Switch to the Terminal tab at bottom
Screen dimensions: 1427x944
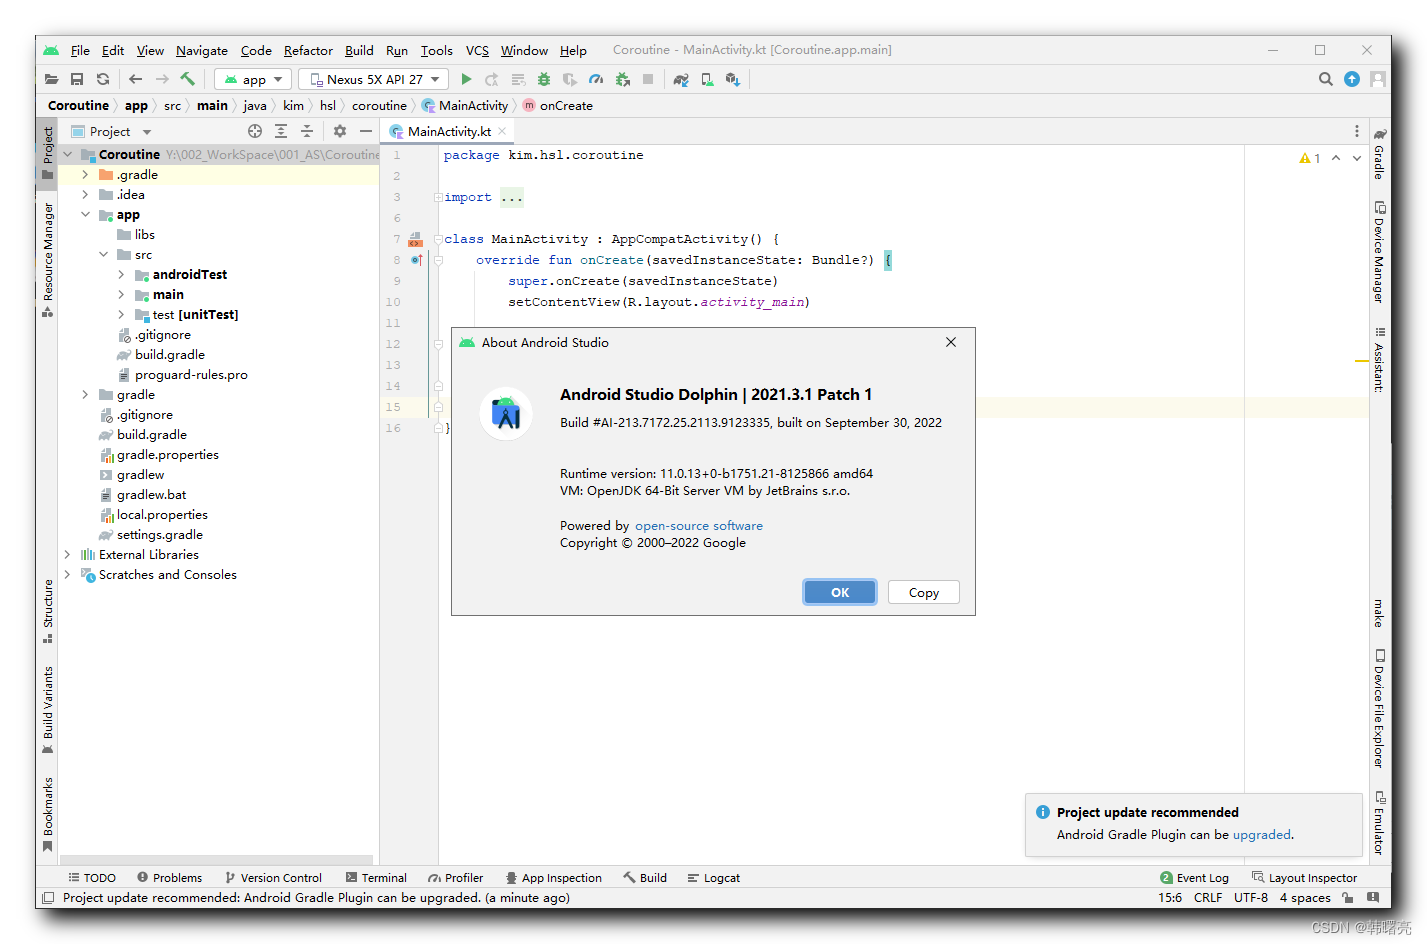[377, 877]
